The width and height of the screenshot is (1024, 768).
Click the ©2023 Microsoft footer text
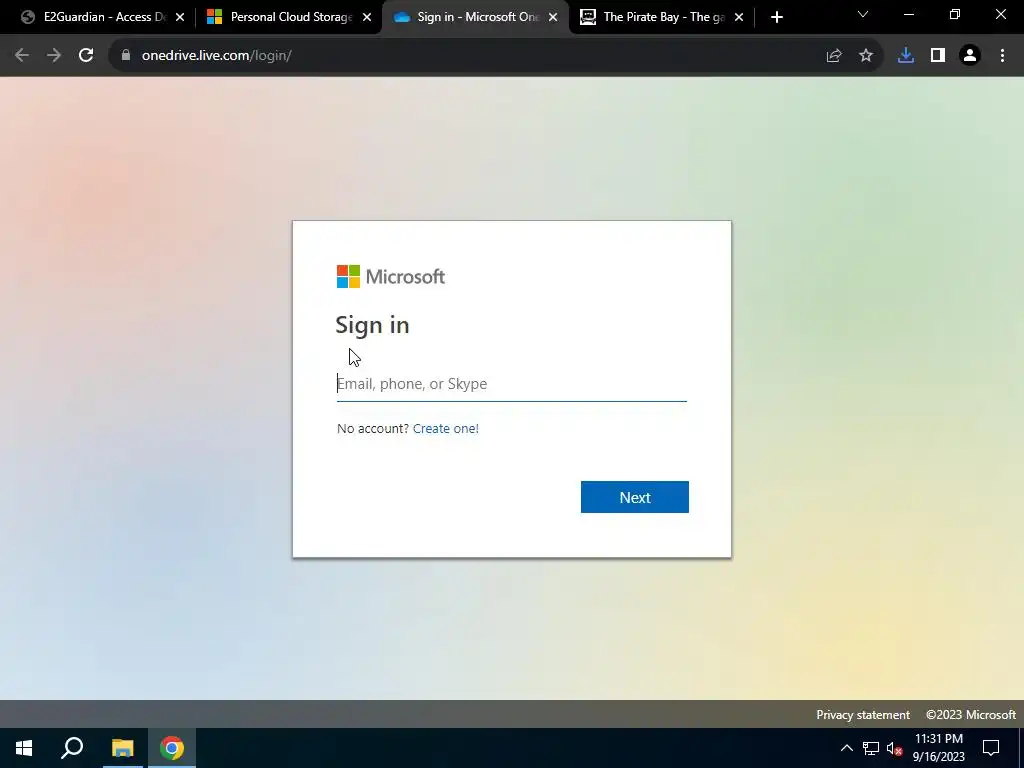[970, 714]
